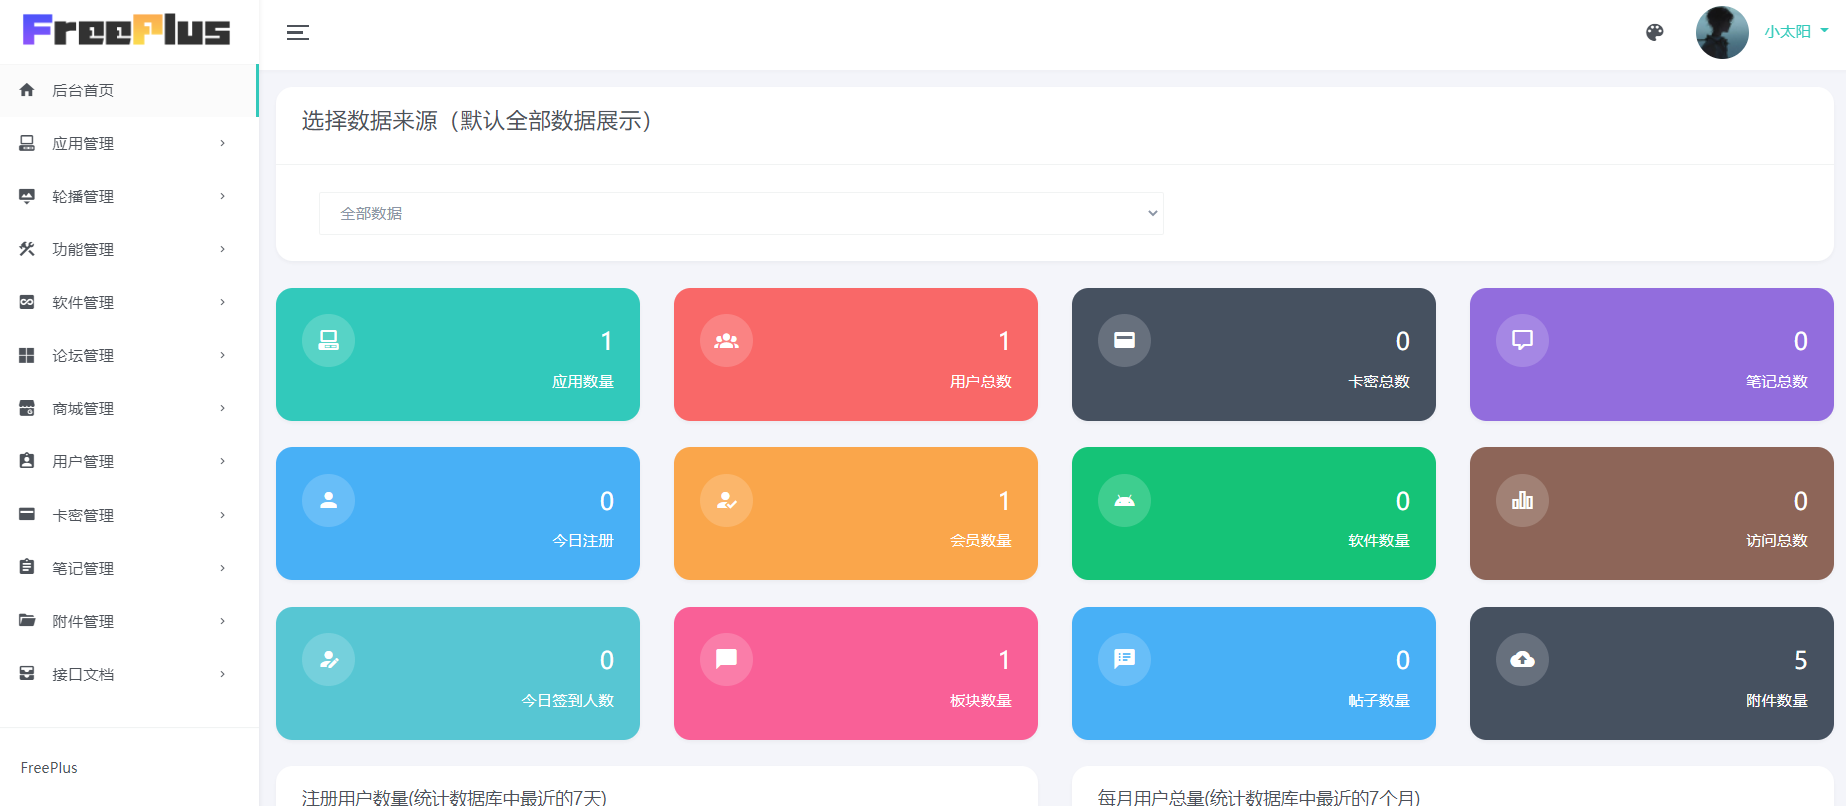Go to 后台首页 in the sidebar
The width and height of the screenshot is (1846, 806).
click(x=83, y=91)
